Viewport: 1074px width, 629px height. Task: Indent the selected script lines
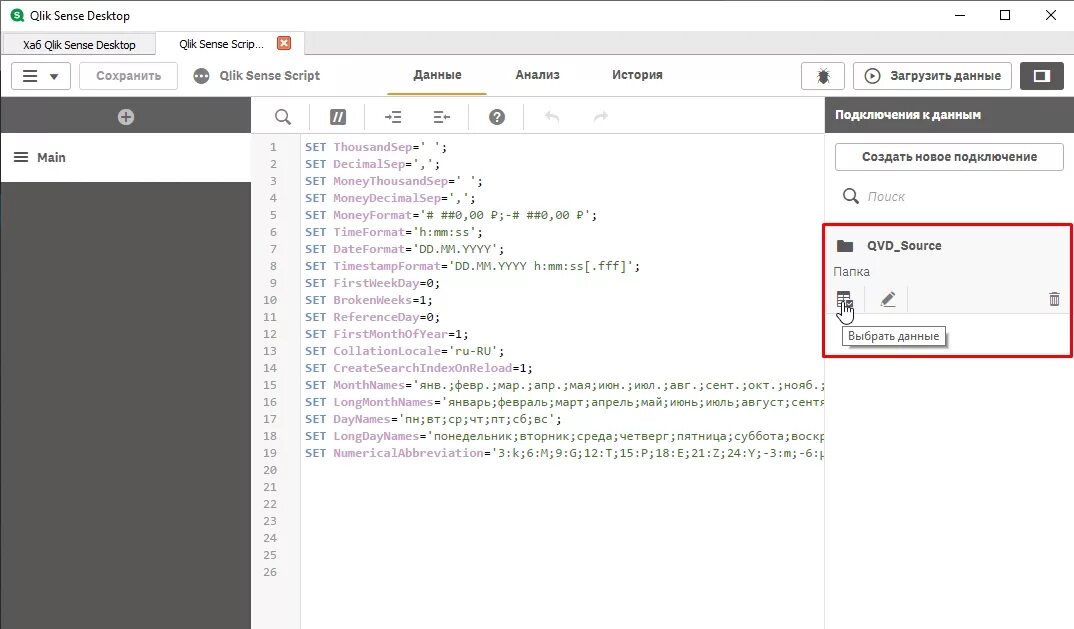393,117
